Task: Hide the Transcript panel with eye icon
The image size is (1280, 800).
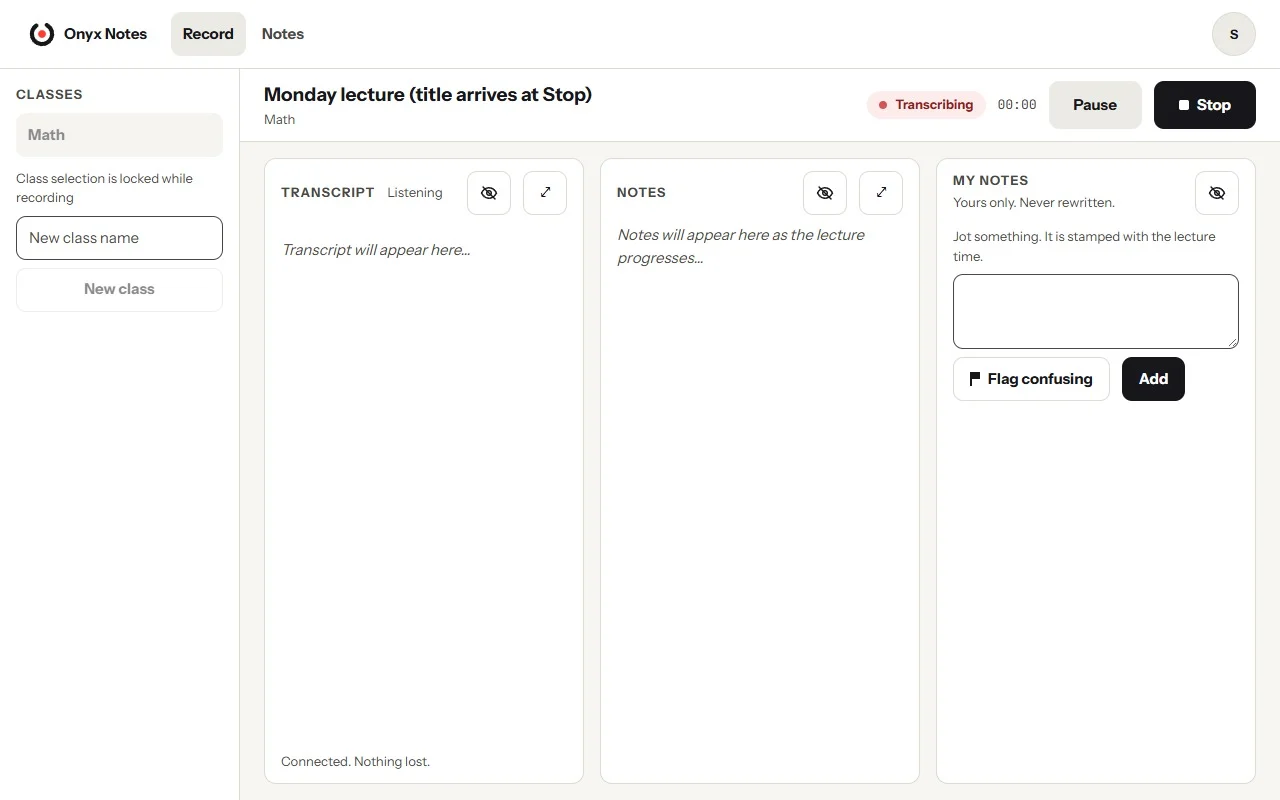Action: point(489,193)
